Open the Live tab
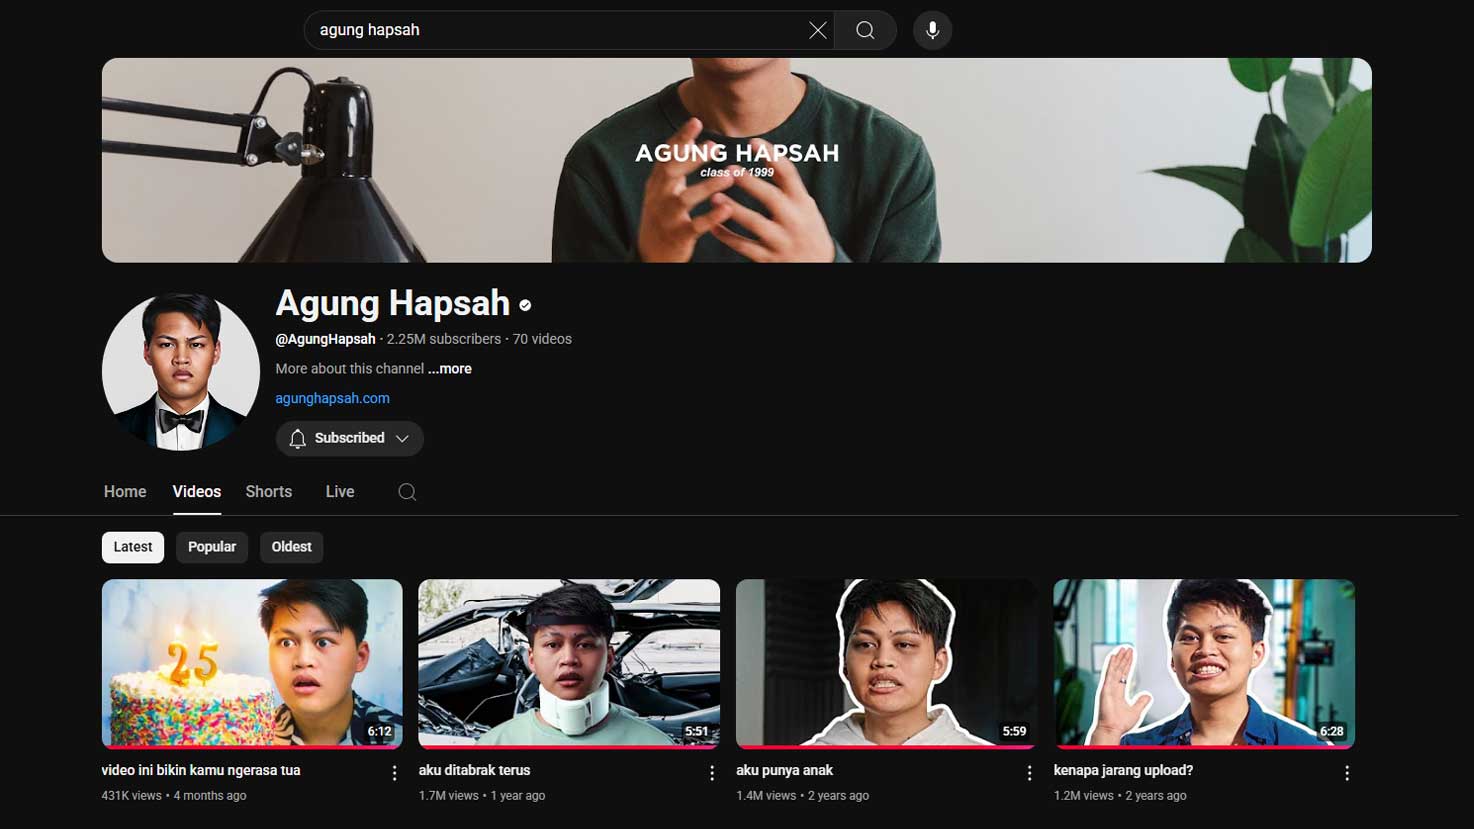 [339, 491]
